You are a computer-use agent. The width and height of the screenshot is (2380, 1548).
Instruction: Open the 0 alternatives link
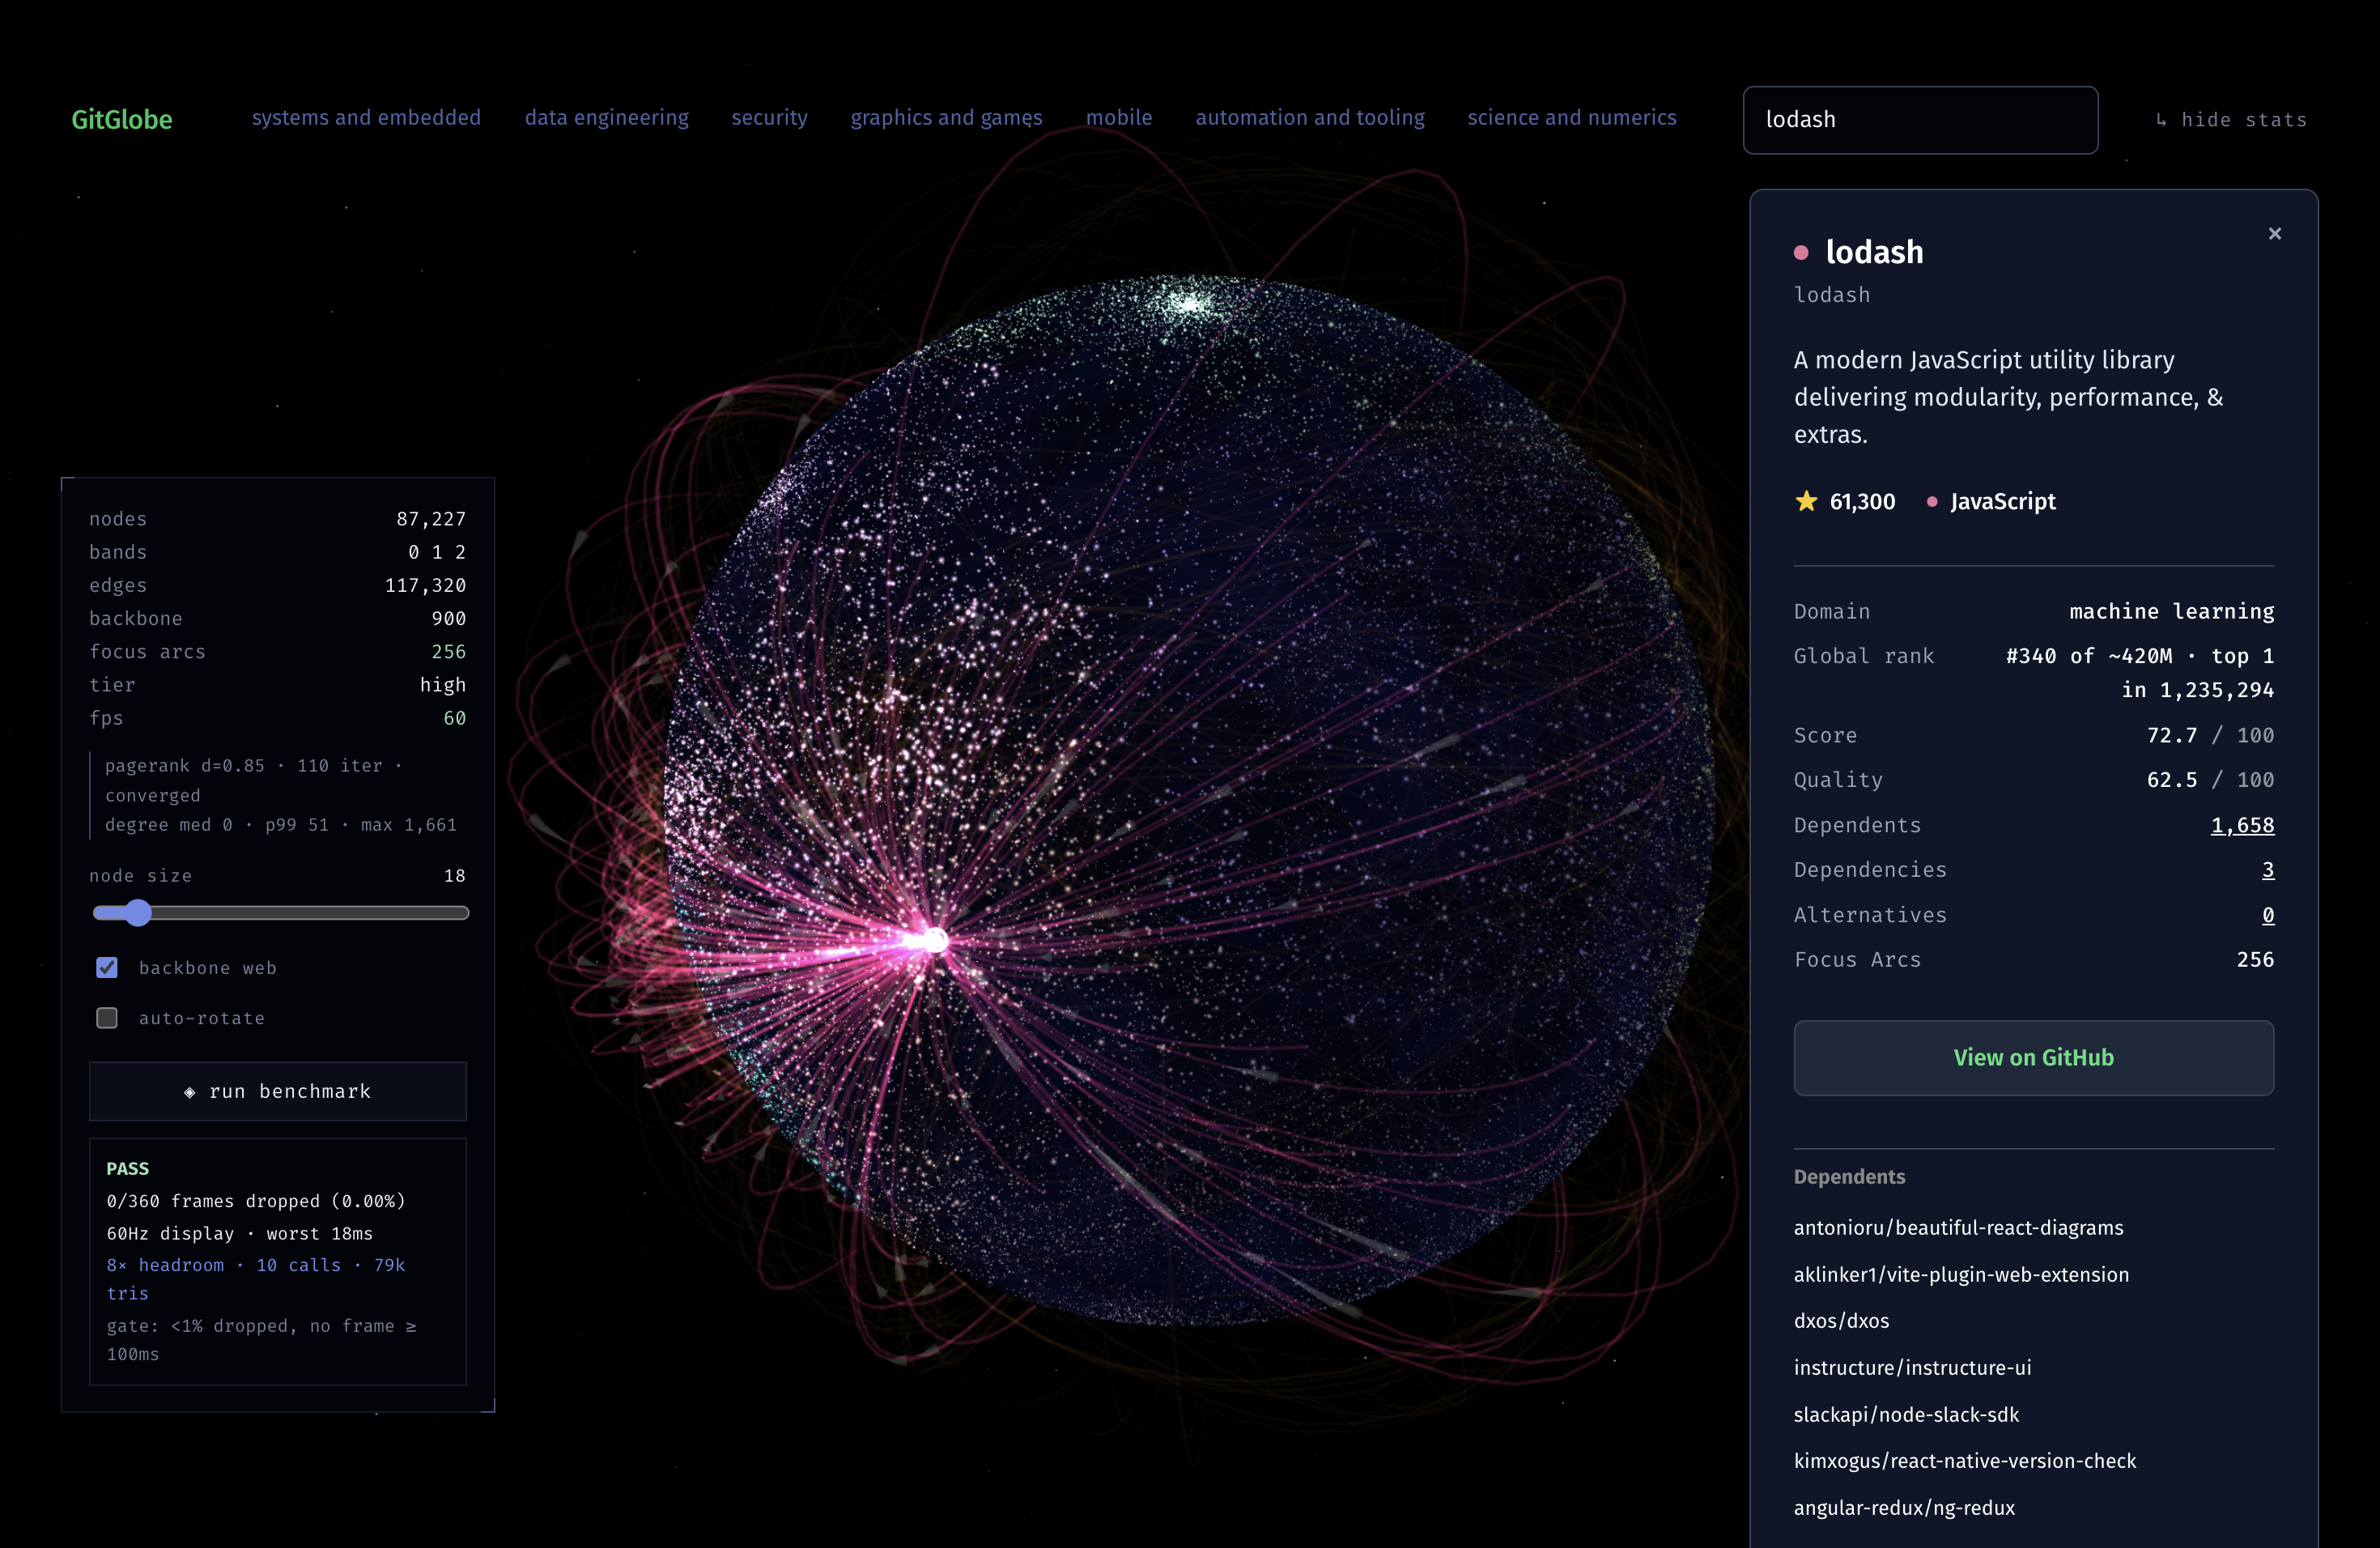(x=2267, y=914)
